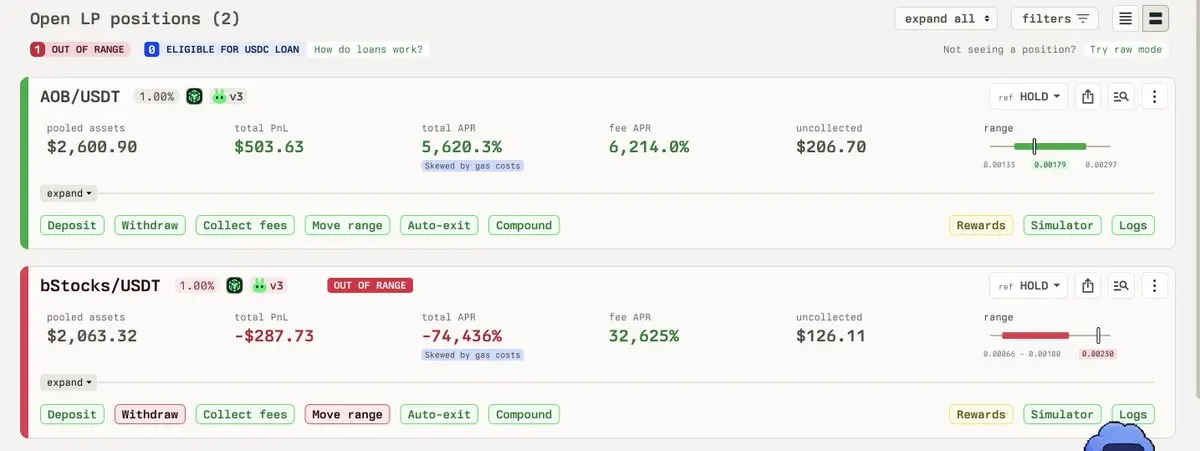Click share icon on AOB/USDT card
1200x451 pixels.
click(x=1088, y=97)
